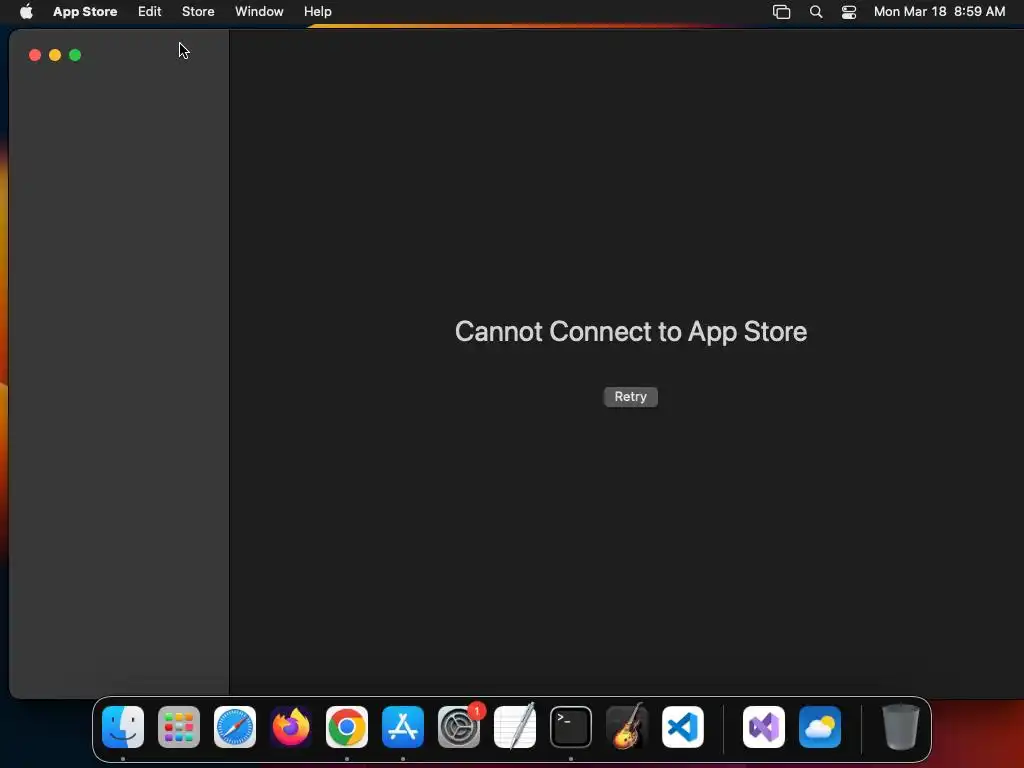Open System Settings from the Dock
This screenshot has height=768, width=1024.
coord(459,727)
